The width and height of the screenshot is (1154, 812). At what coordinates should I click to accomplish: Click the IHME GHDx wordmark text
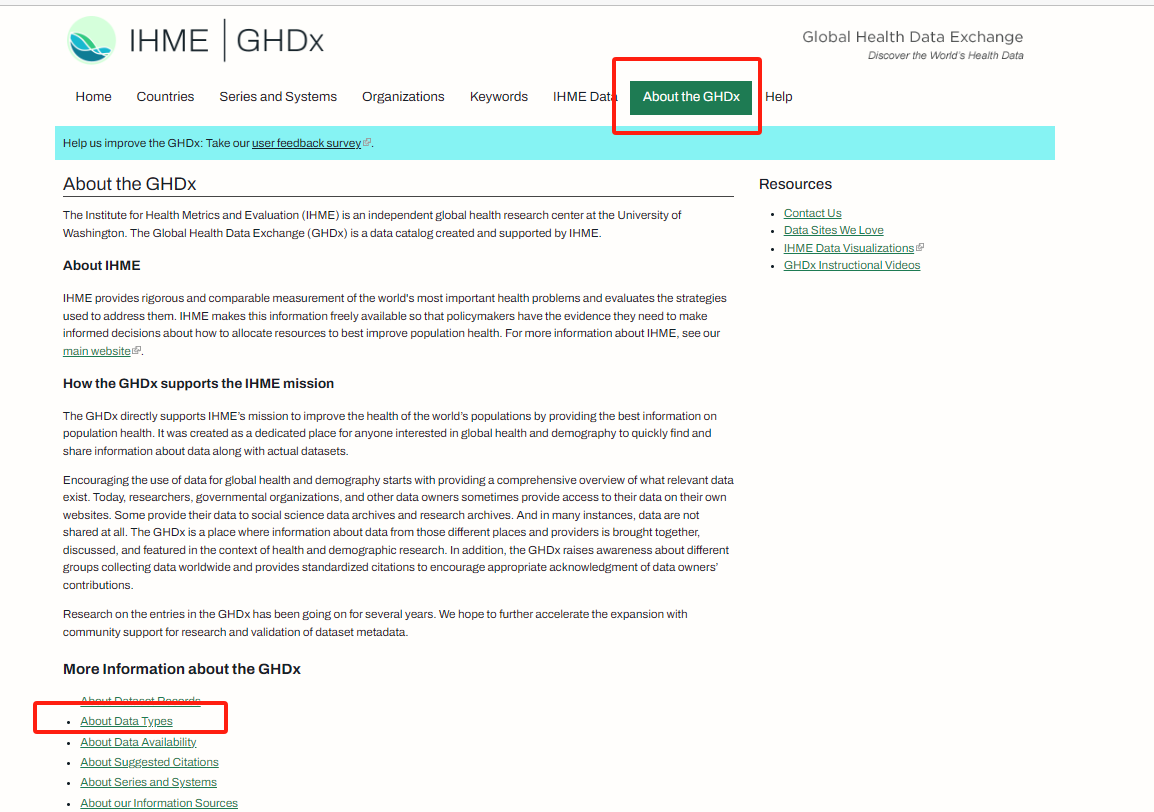227,40
